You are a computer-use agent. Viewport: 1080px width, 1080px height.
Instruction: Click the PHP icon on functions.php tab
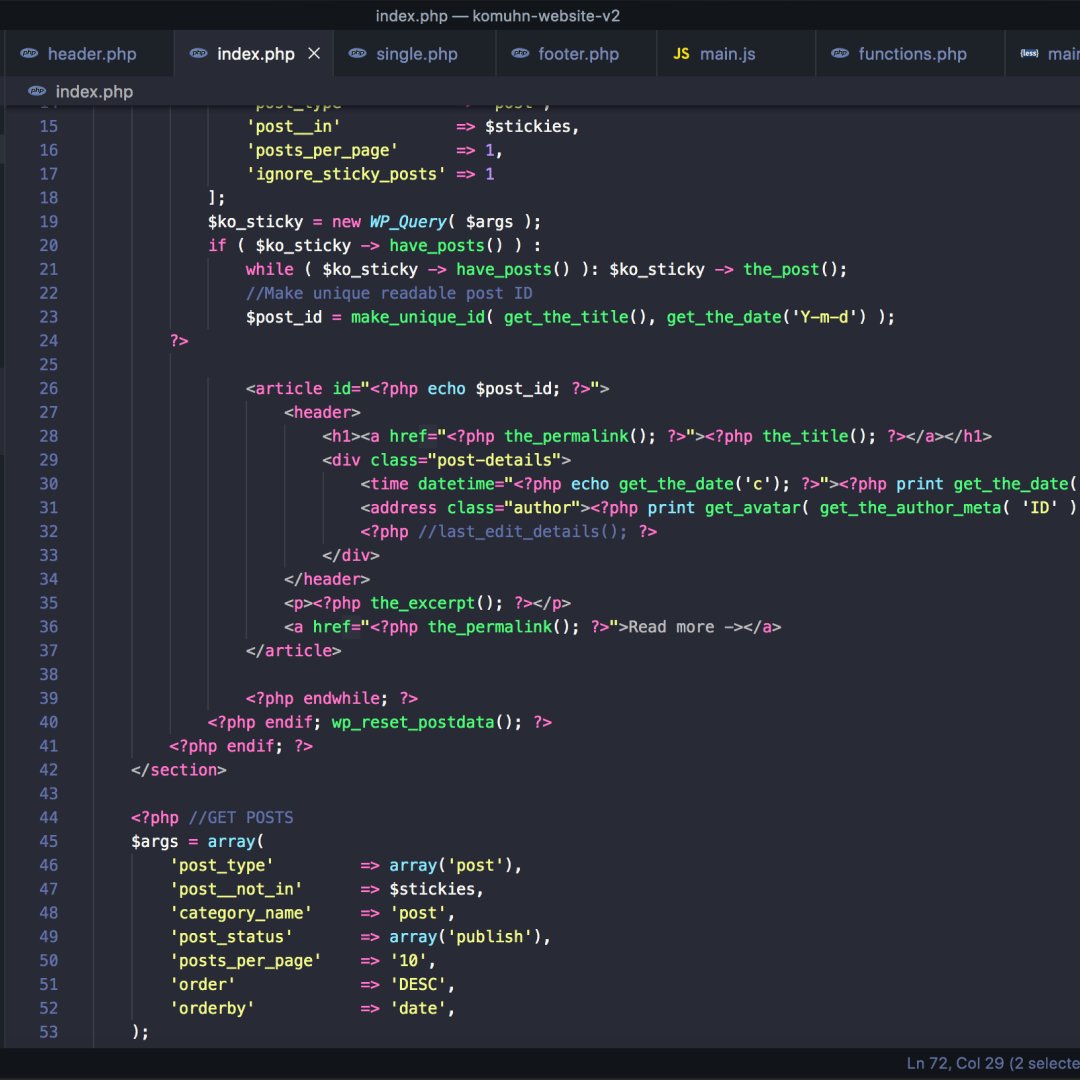coord(840,53)
